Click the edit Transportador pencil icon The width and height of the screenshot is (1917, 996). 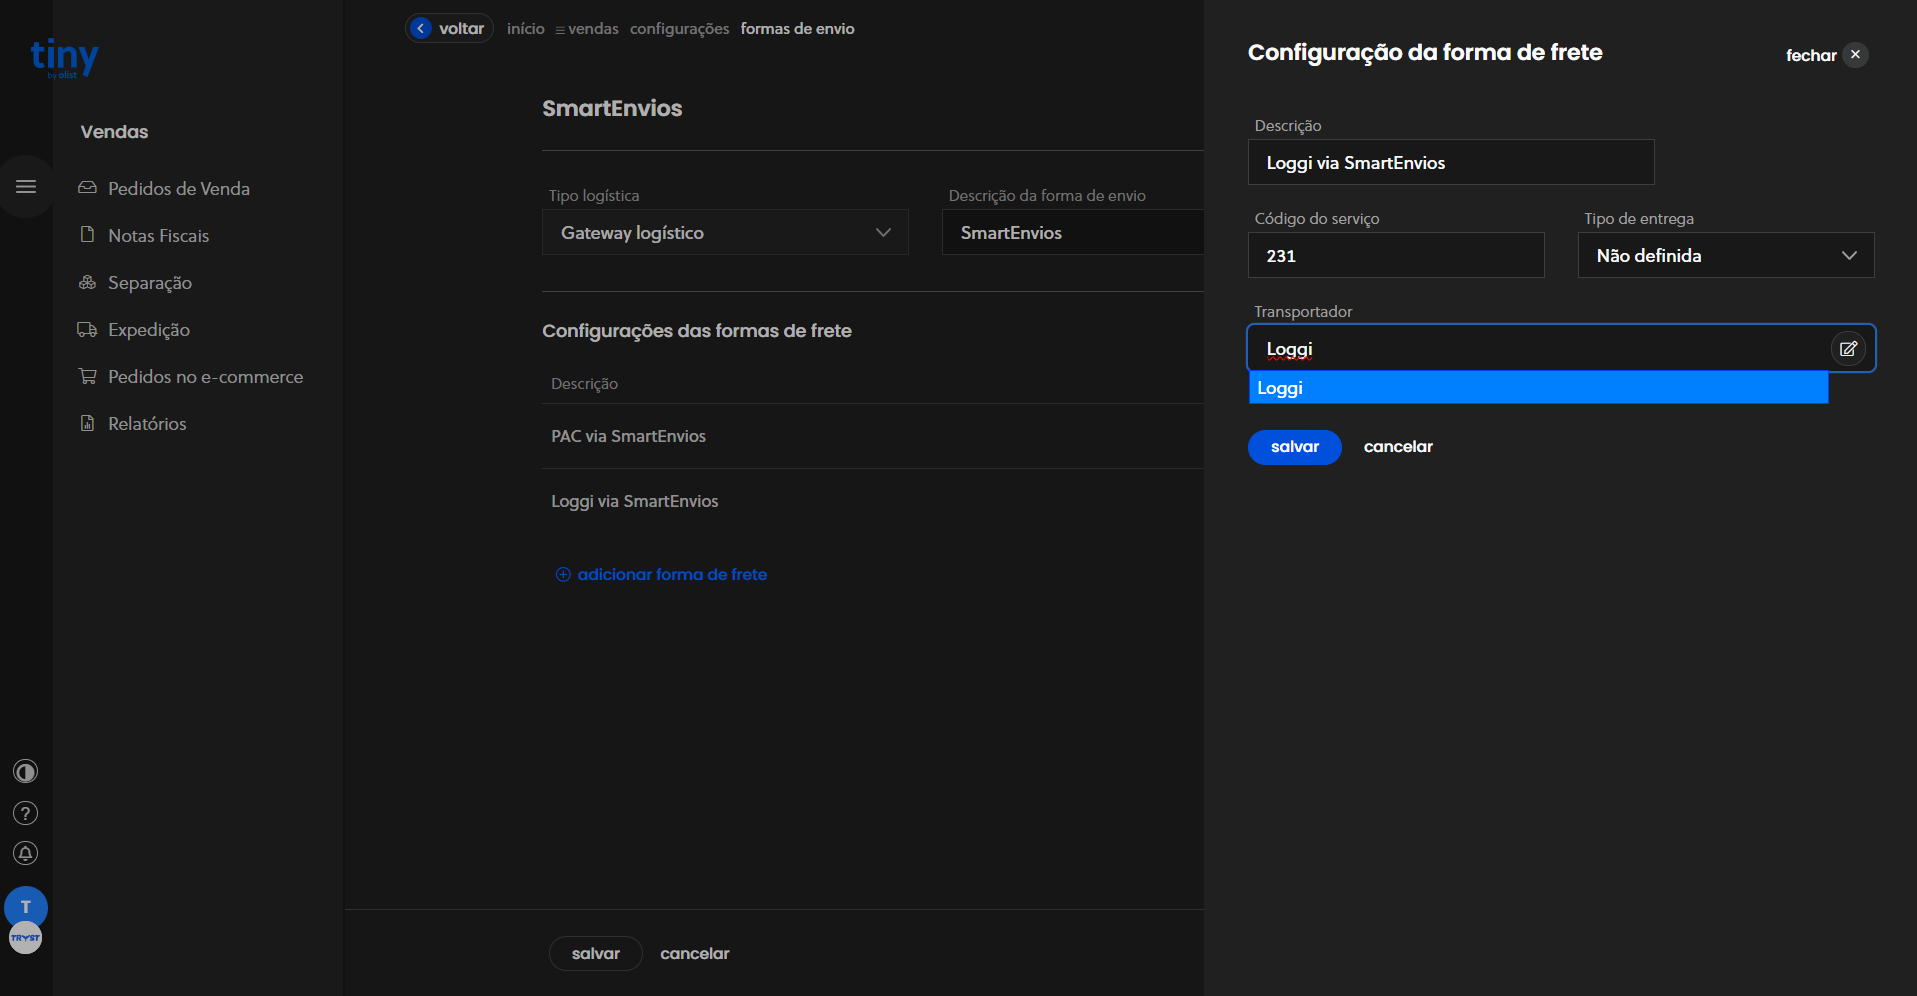pos(1848,349)
